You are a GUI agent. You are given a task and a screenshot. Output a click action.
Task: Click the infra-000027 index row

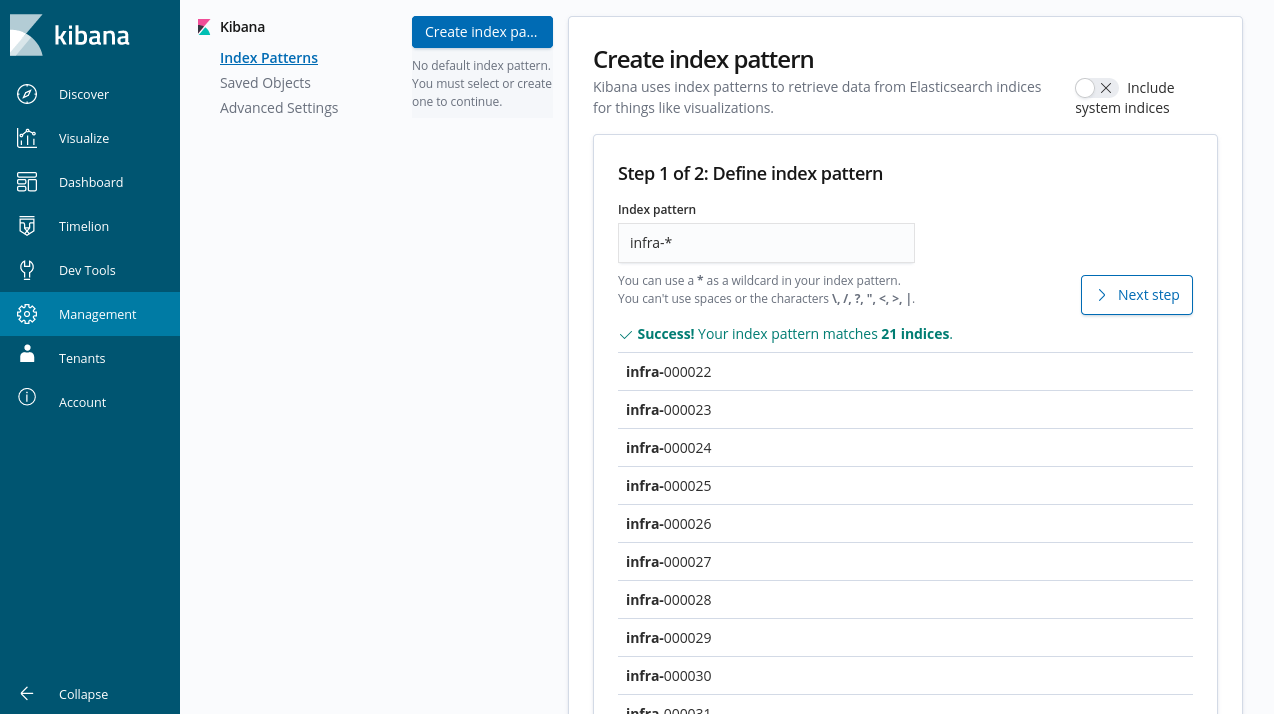[905, 562]
